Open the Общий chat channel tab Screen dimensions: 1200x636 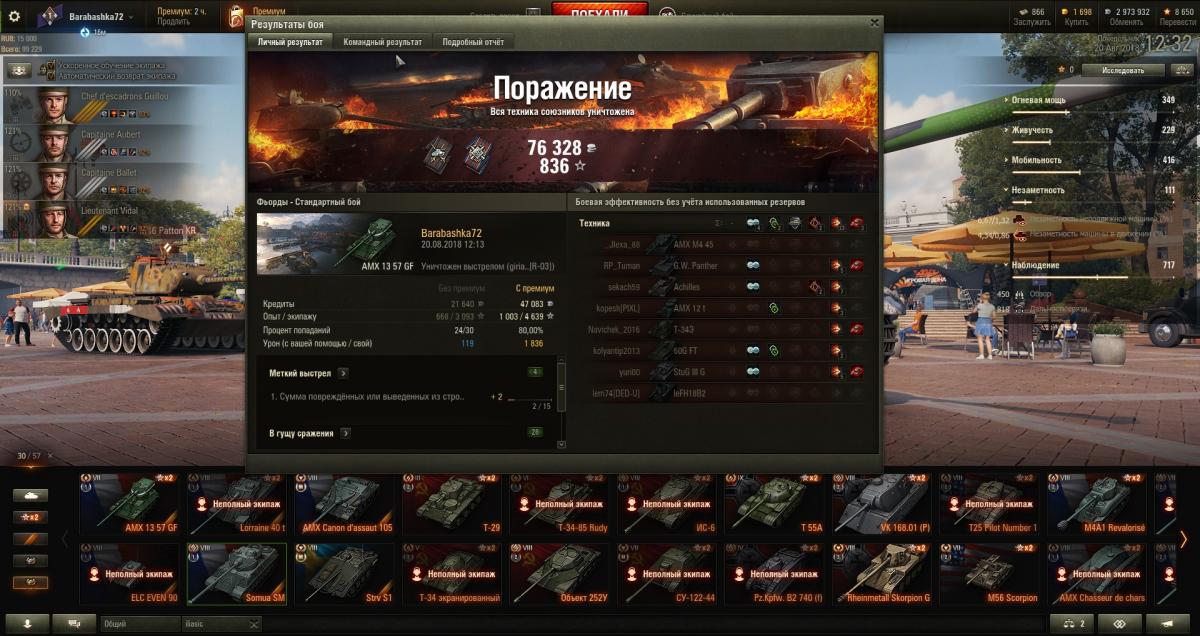pos(139,623)
